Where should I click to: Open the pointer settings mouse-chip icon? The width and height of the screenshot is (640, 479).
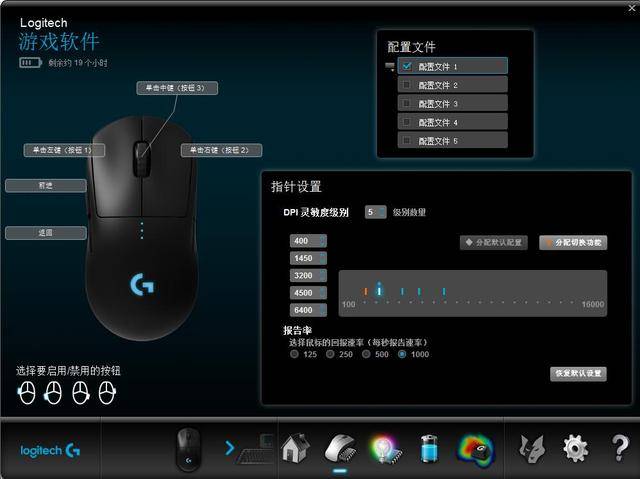(x=341, y=448)
